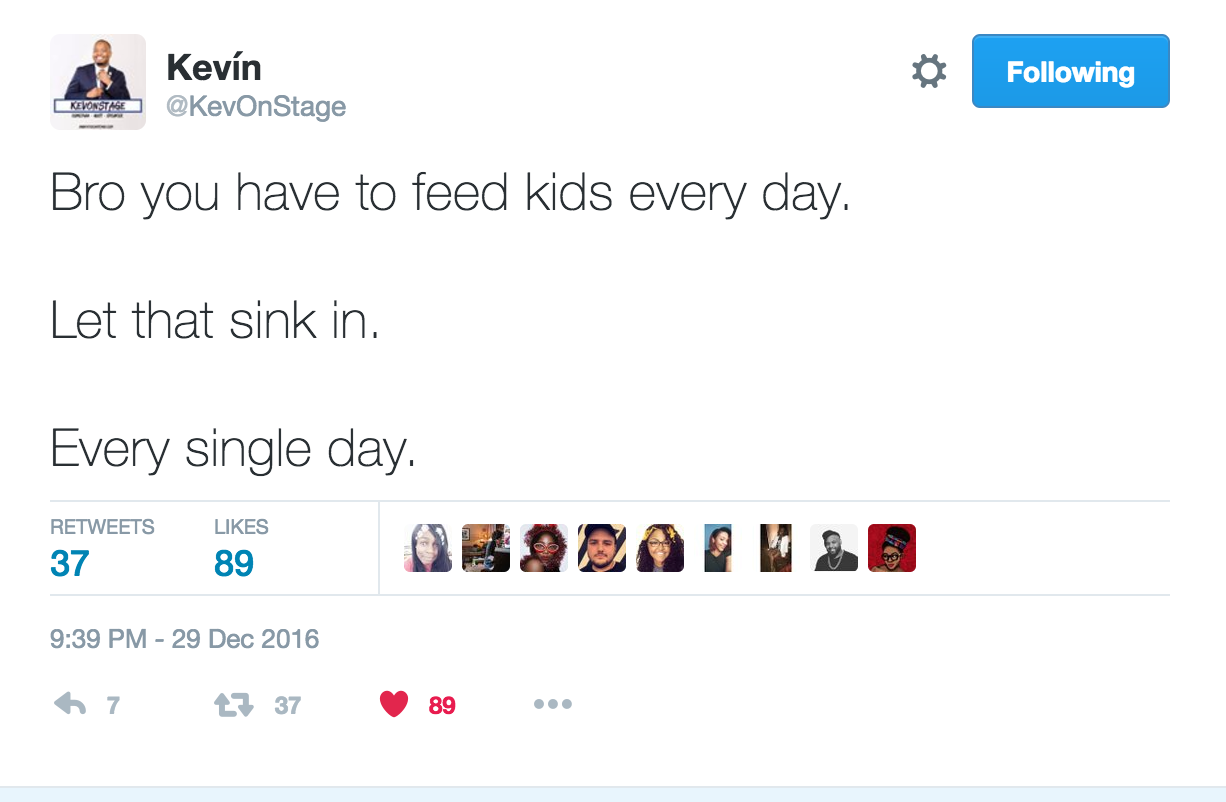Open the cartoon avatar with red background
1226x802 pixels.
pos(892,548)
